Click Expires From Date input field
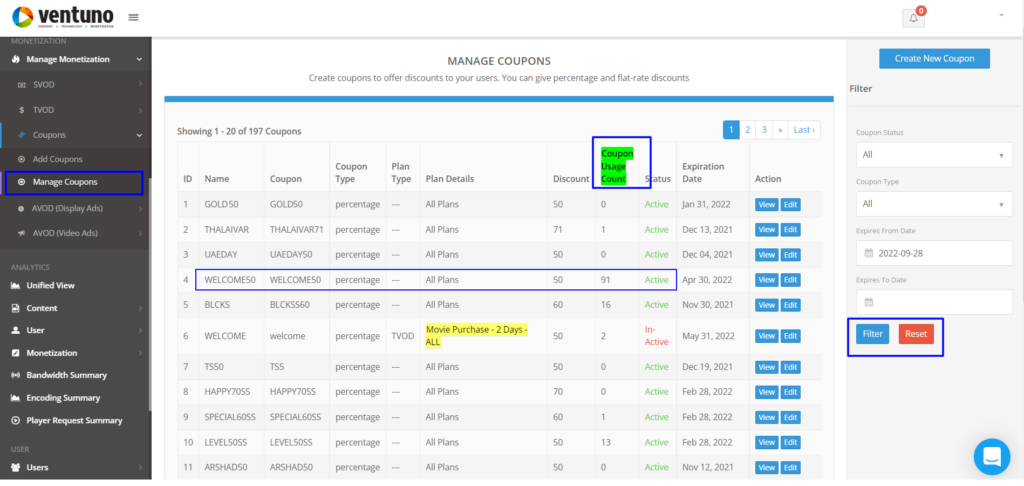Image resolution: width=1024 pixels, height=486 pixels. [x=934, y=253]
